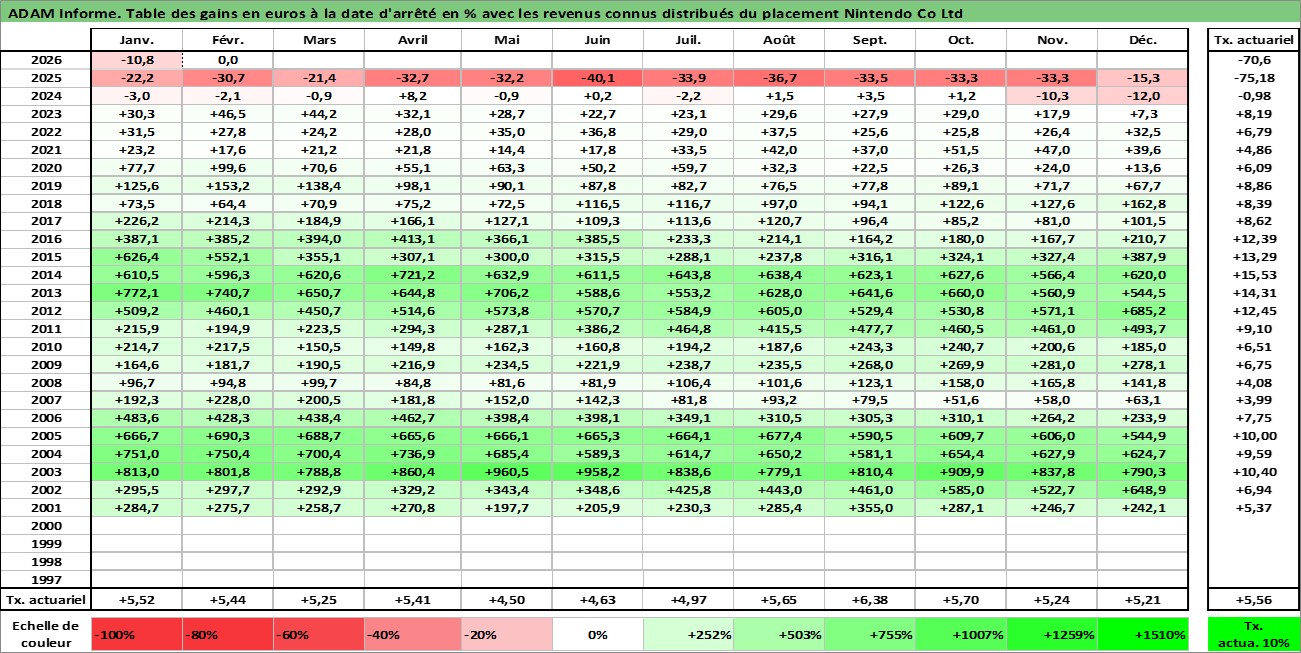Screen dimensions: 1301x653
Task: Click the +909,9 cell for Oct. 2003
Action: [x=961, y=472]
